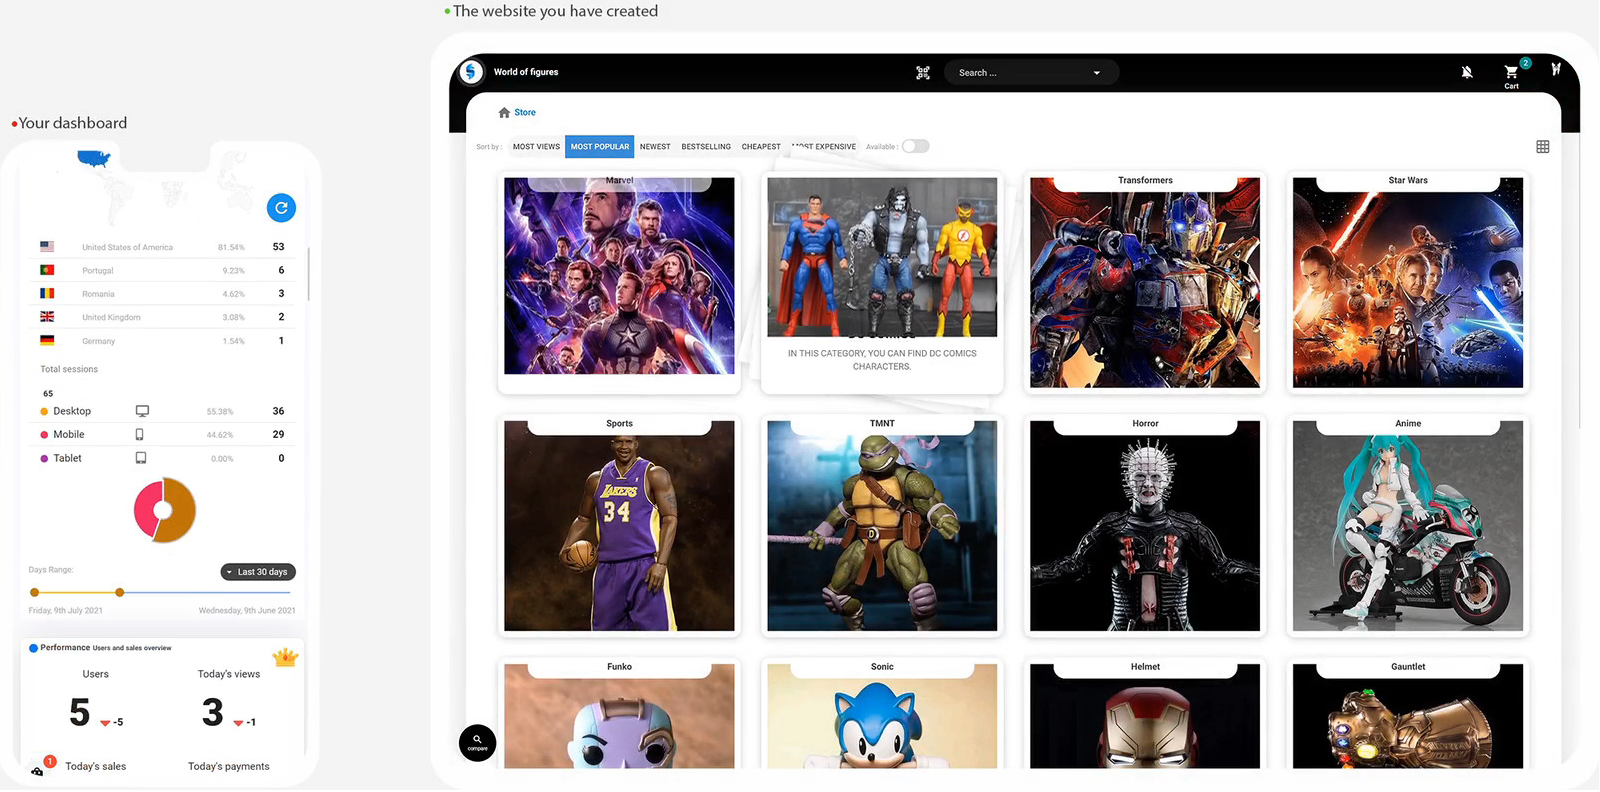Image resolution: width=1600 pixels, height=792 pixels.
Task: Click the Desktop sessions legend dot
Action: pos(44,411)
